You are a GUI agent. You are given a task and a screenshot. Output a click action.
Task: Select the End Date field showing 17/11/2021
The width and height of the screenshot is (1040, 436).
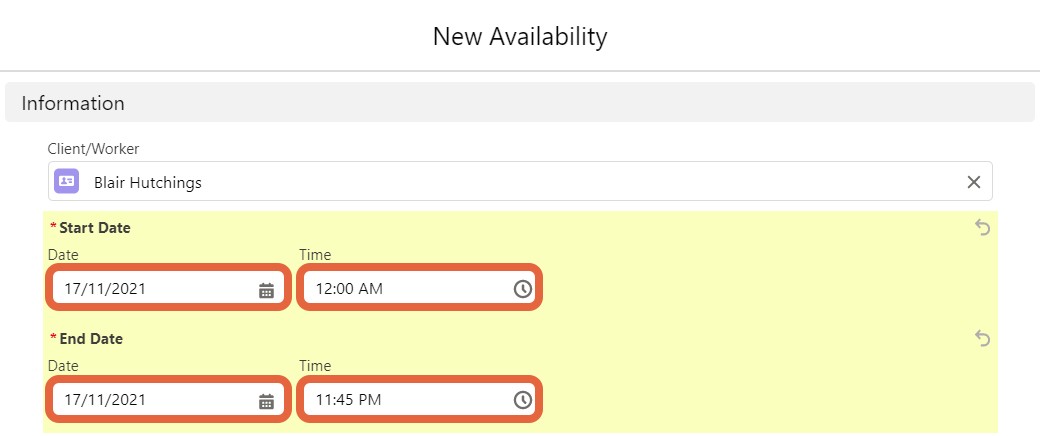pyautogui.click(x=168, y=400)
